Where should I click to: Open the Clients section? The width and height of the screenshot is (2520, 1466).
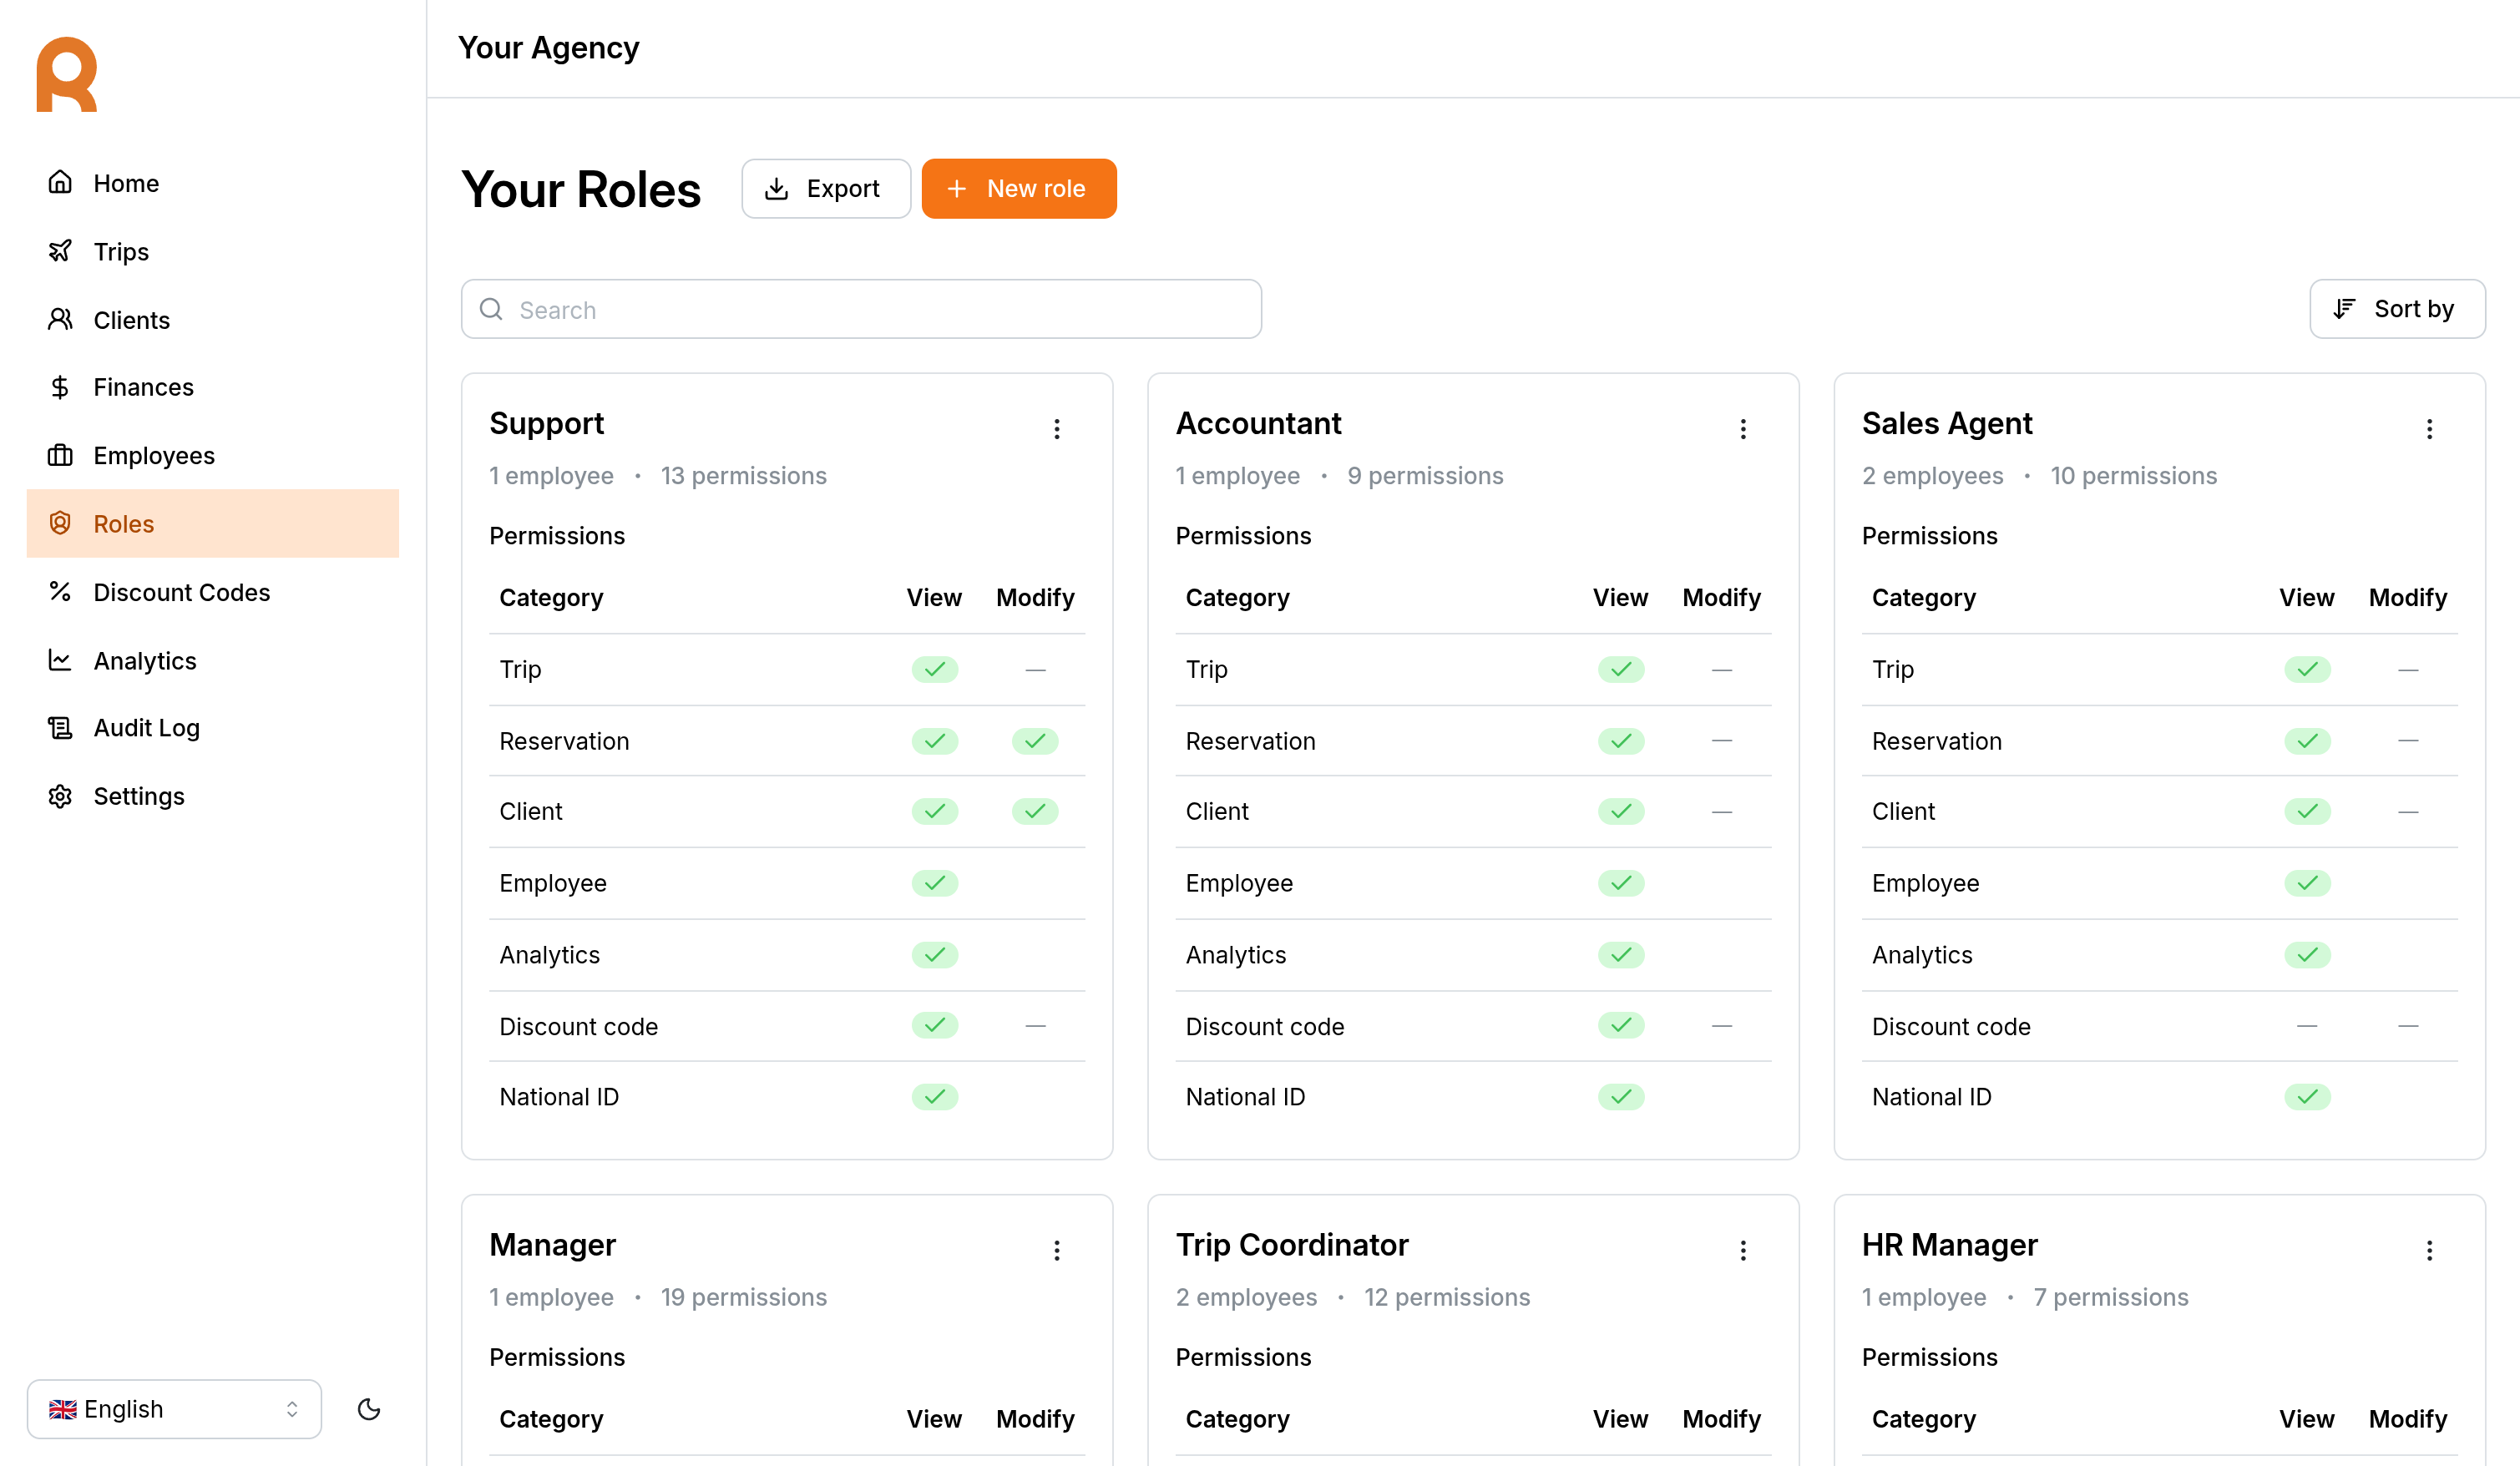213,320
